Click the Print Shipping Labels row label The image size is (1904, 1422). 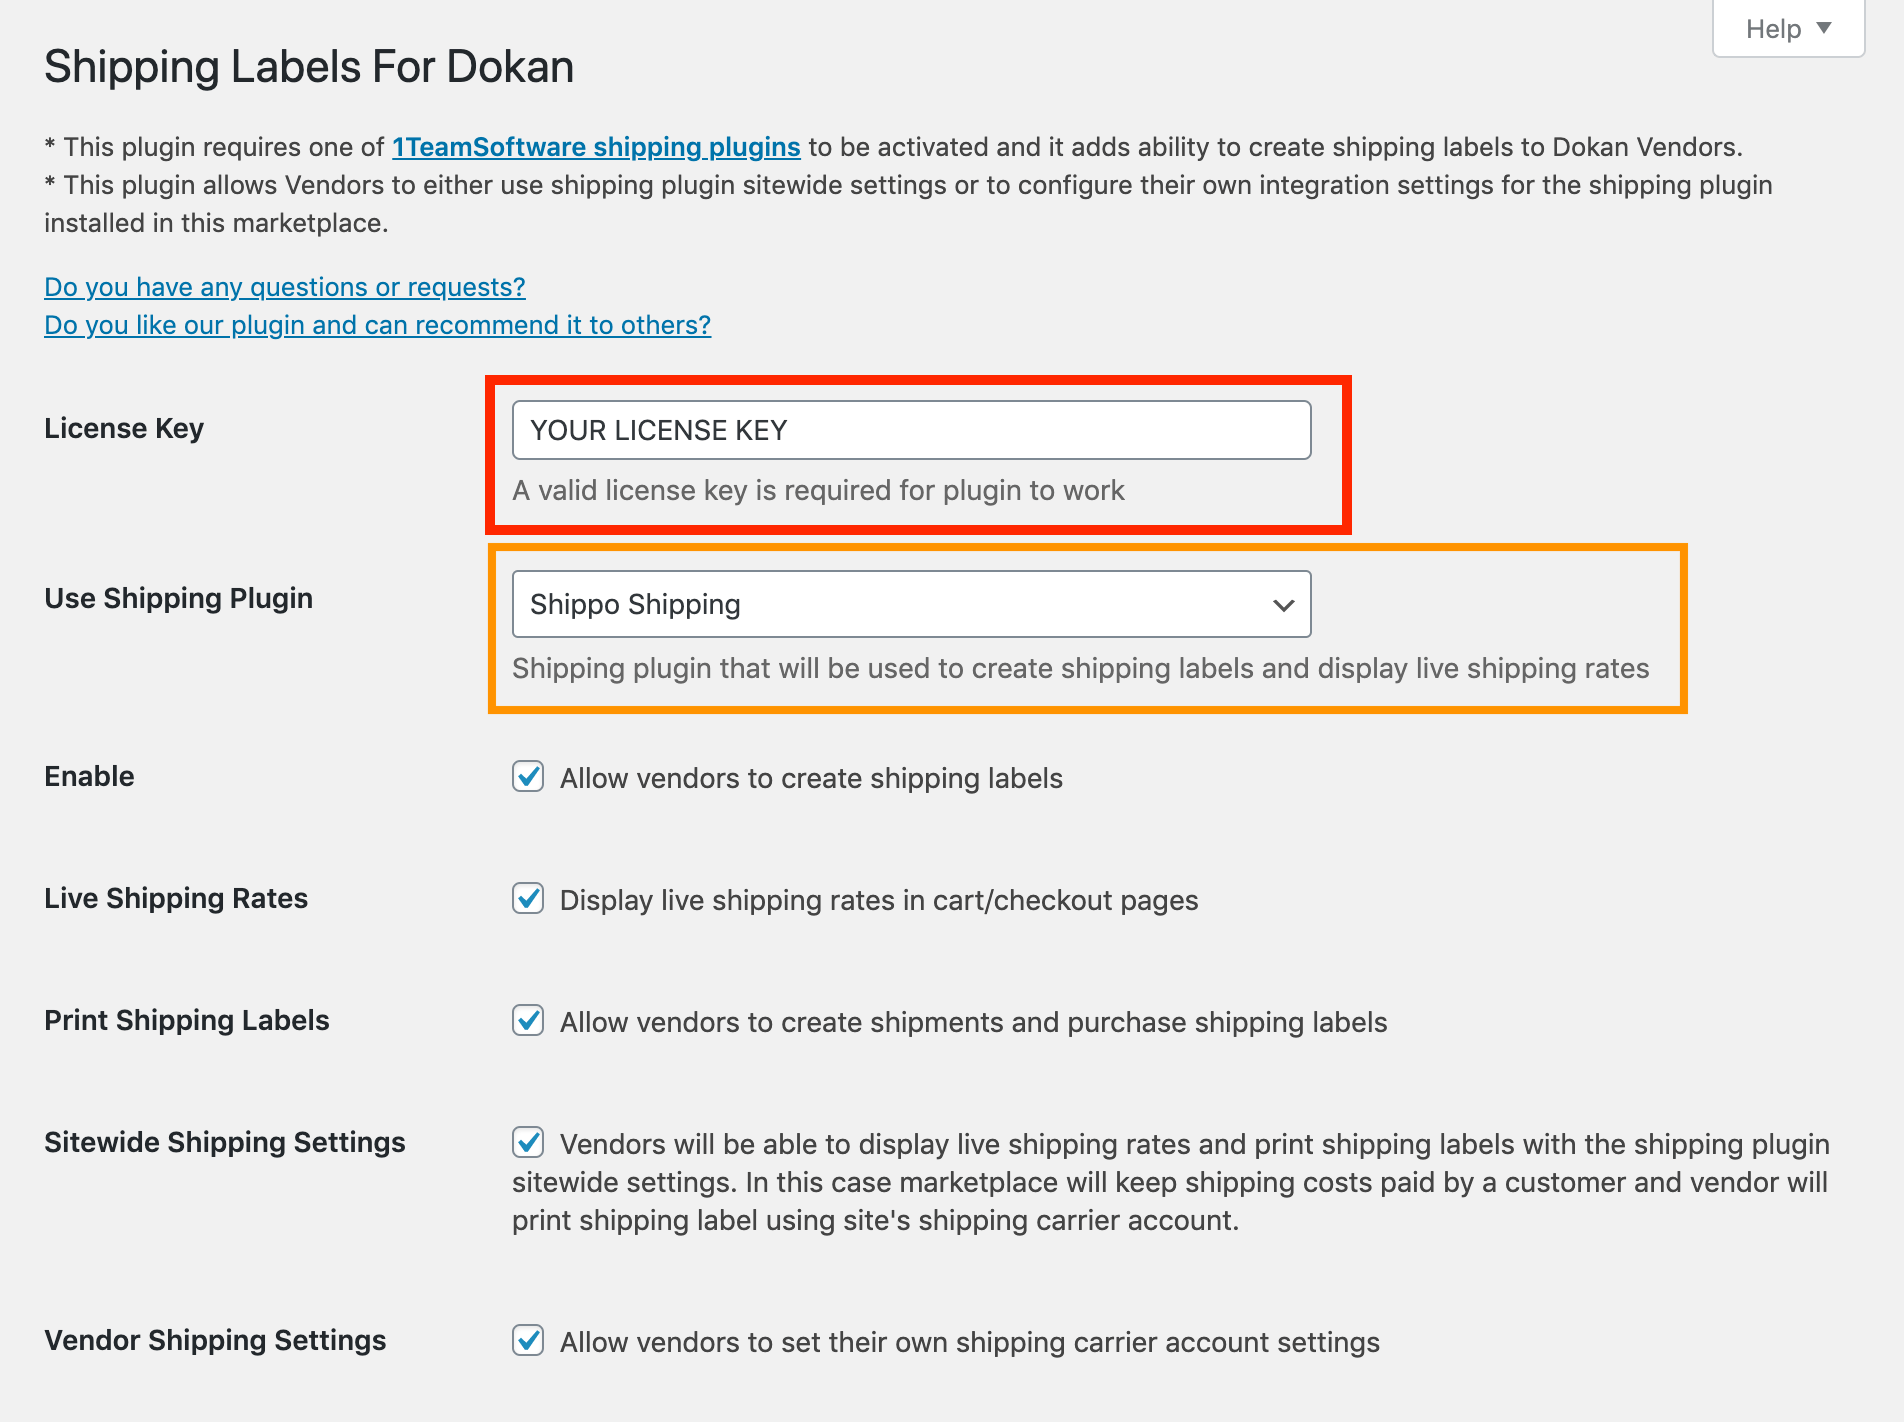[187, 1020]
